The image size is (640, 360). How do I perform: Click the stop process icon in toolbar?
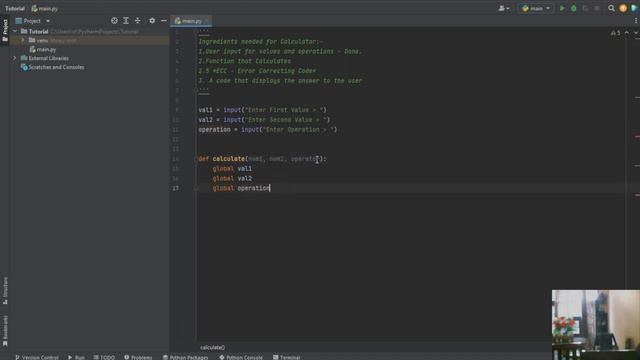597,8
